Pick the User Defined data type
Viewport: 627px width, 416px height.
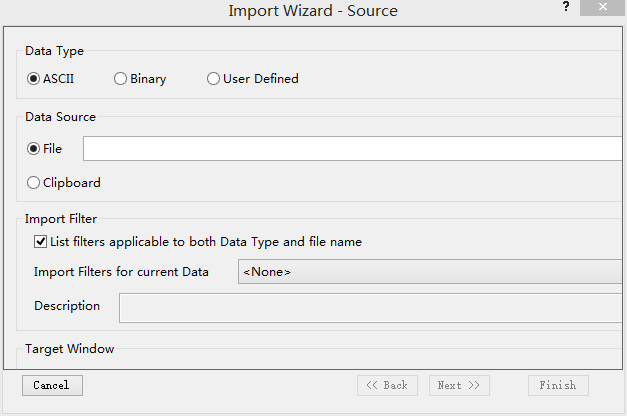(x=213, y=79)
